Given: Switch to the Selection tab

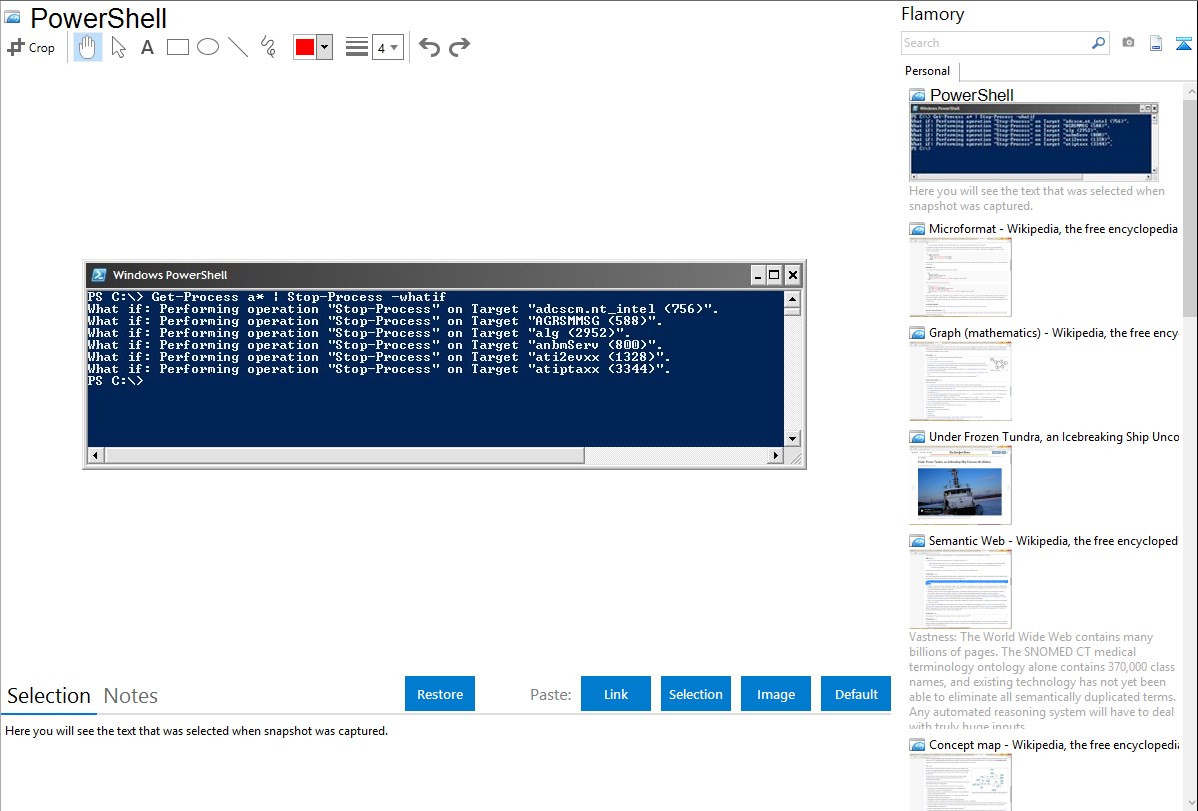Looking at the screenshot, I should 49,696.
